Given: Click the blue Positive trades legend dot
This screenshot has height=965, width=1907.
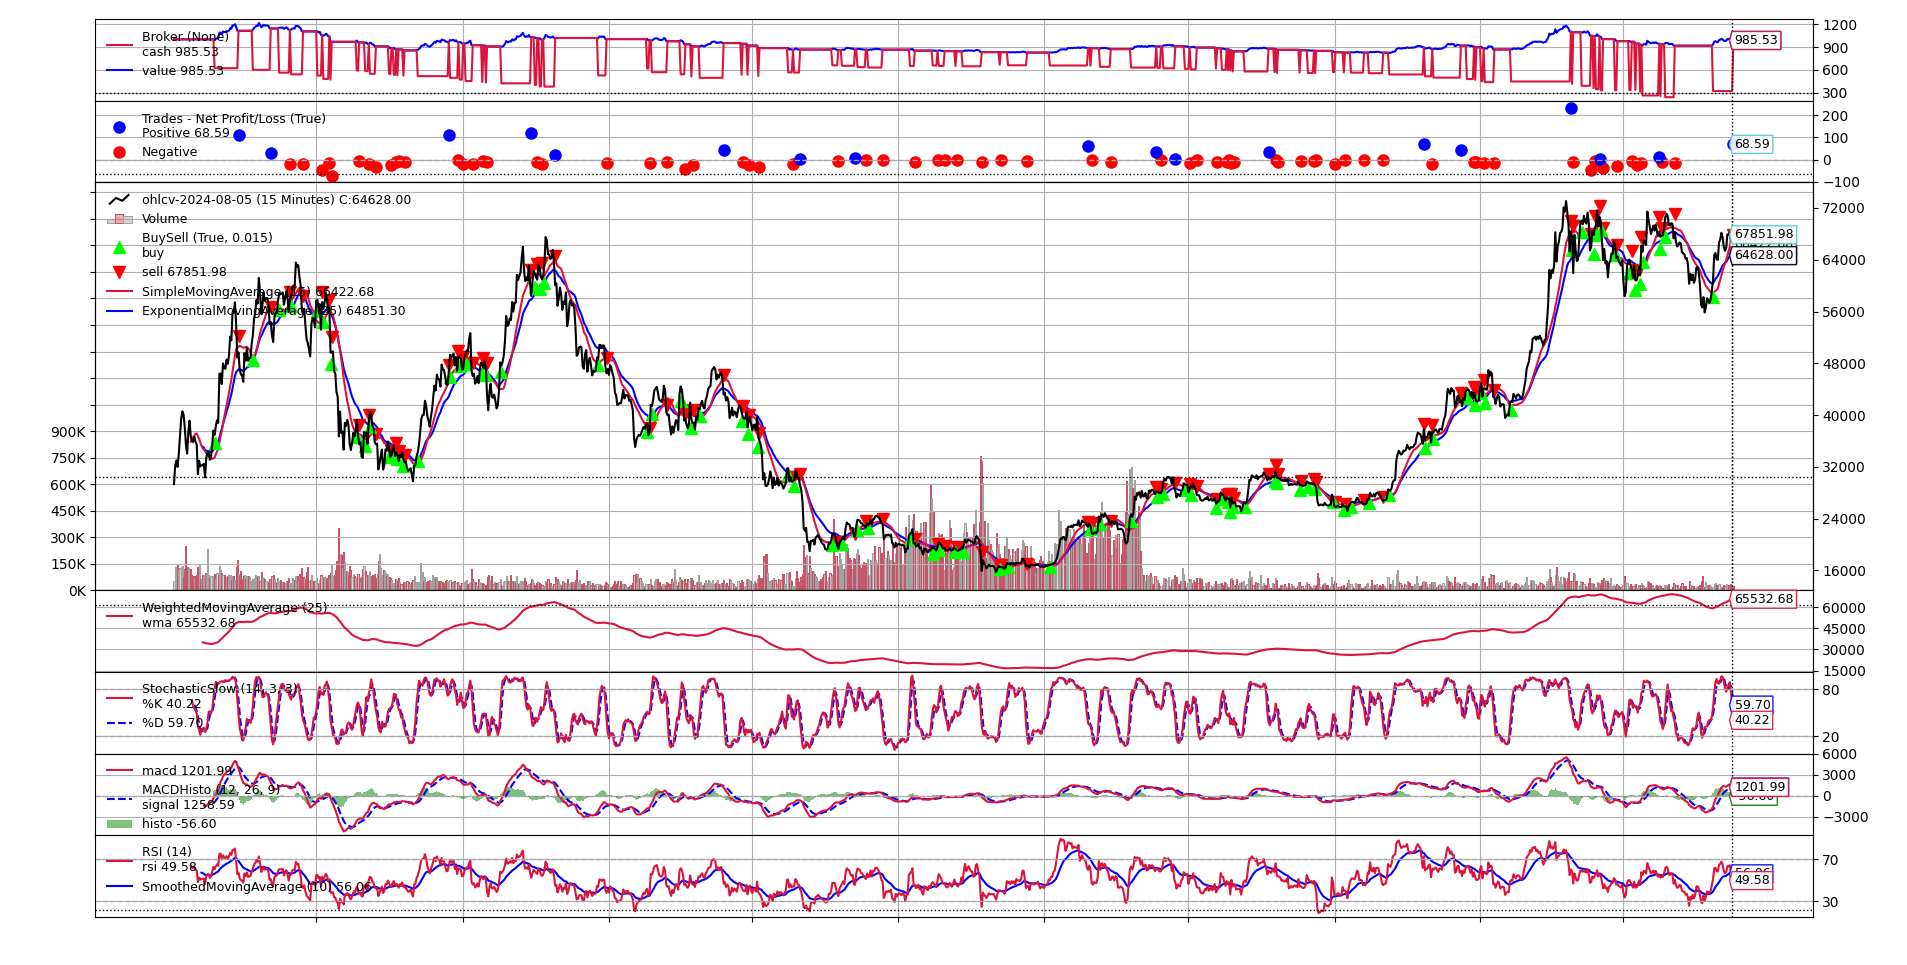Looking at the screenshot, I should [119, 127].
